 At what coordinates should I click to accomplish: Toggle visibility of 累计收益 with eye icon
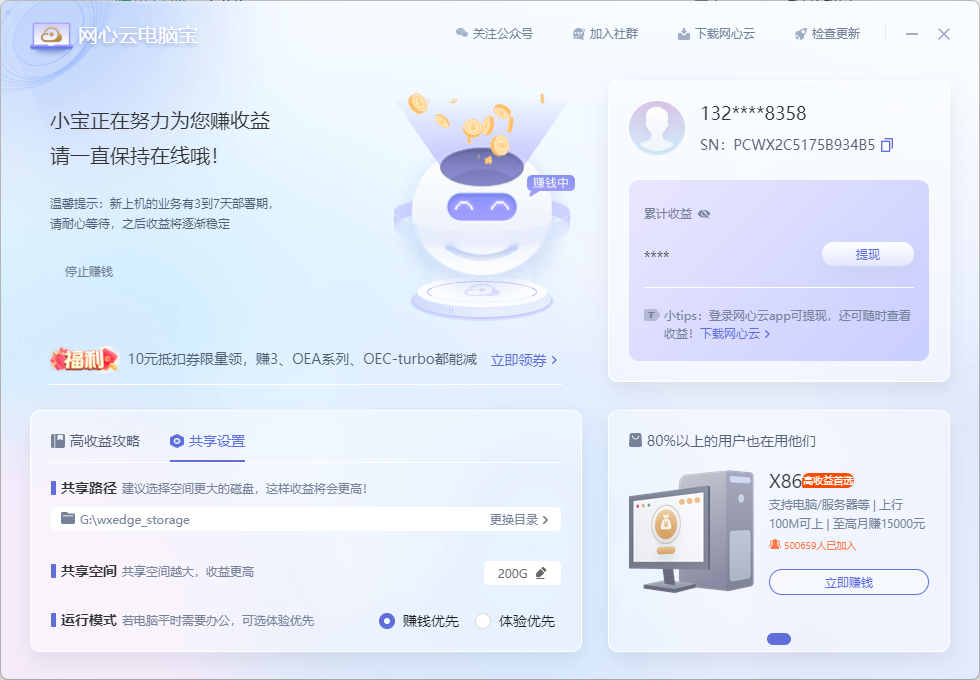704,214
